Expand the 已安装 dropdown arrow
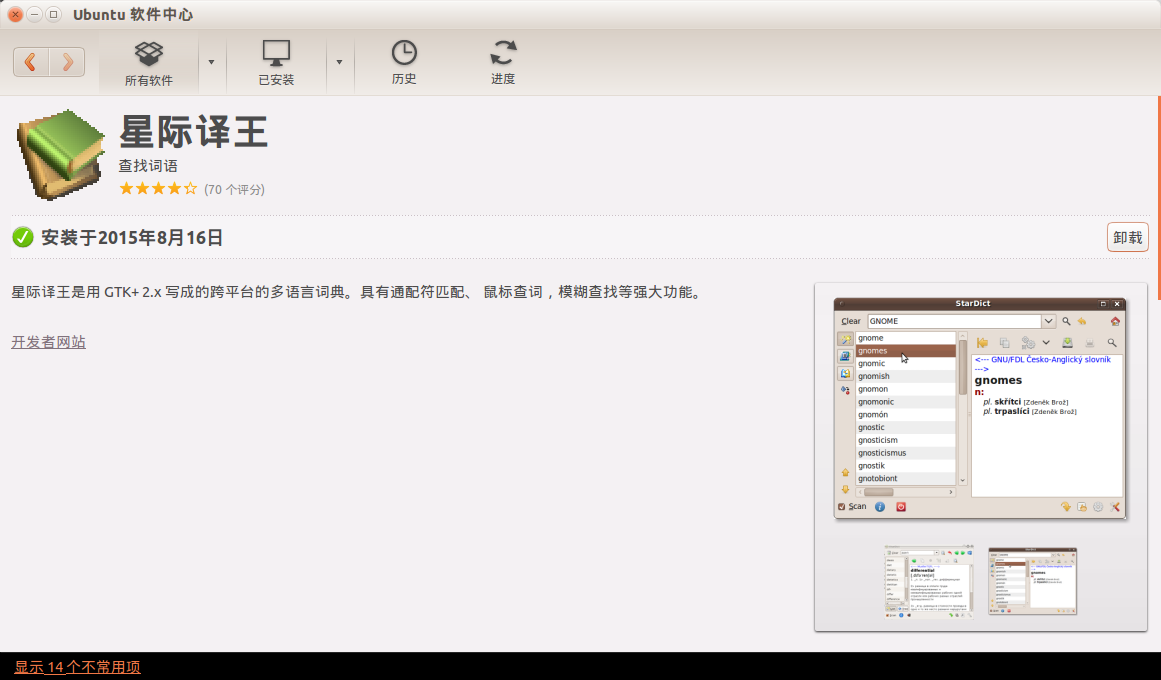 pos(339,62)
